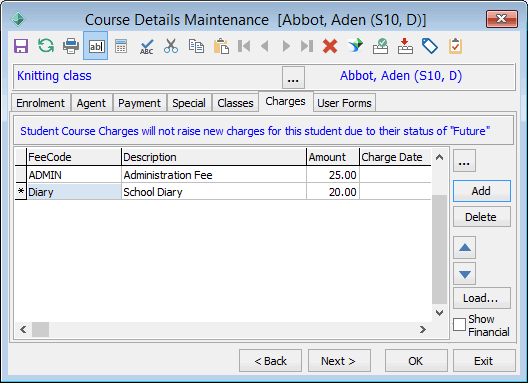Click the asterisk row selector for Diary
Viewport: 528px width, 383px height.
tap(21, 192)
